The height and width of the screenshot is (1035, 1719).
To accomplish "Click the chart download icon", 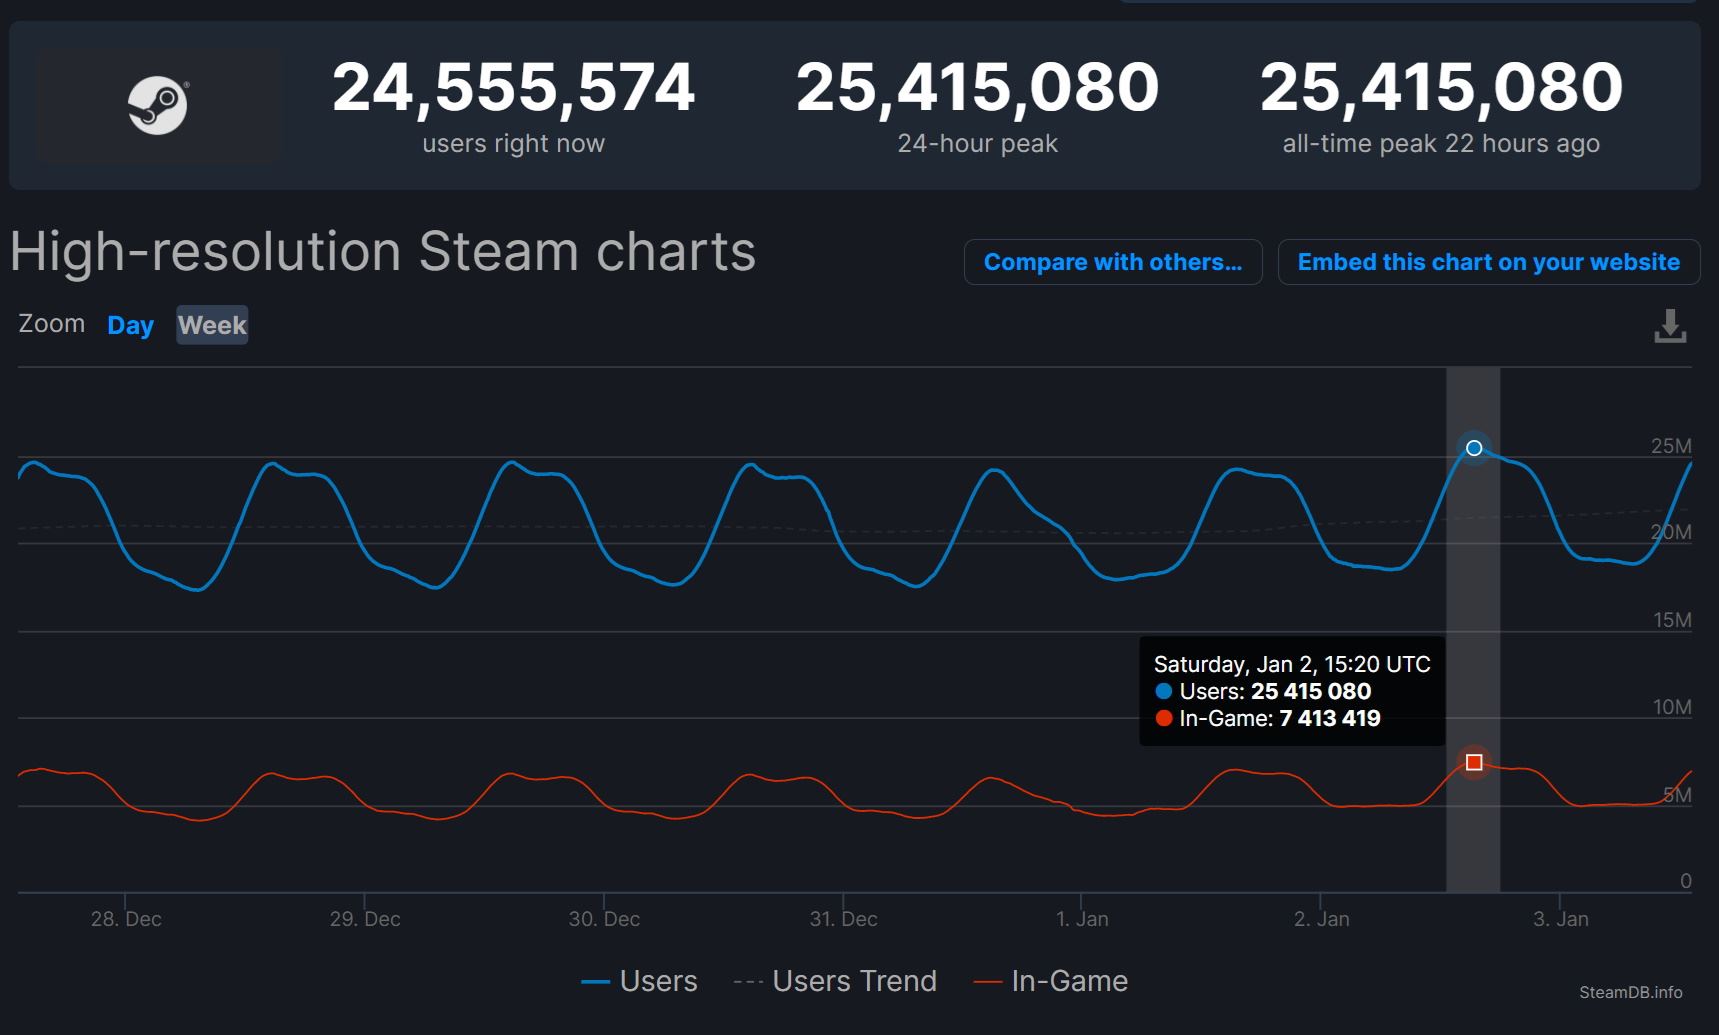I will [x=1669, y=326].
